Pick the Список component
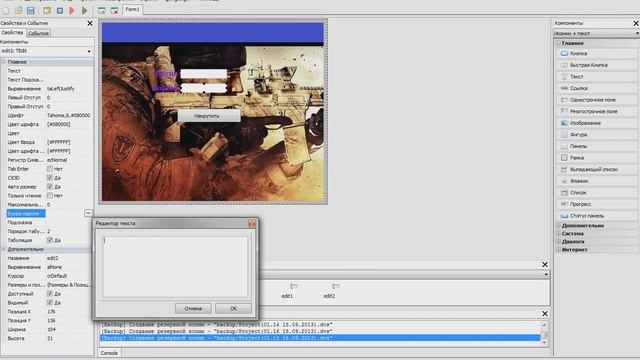640x360 pixels. click(597, 192)
